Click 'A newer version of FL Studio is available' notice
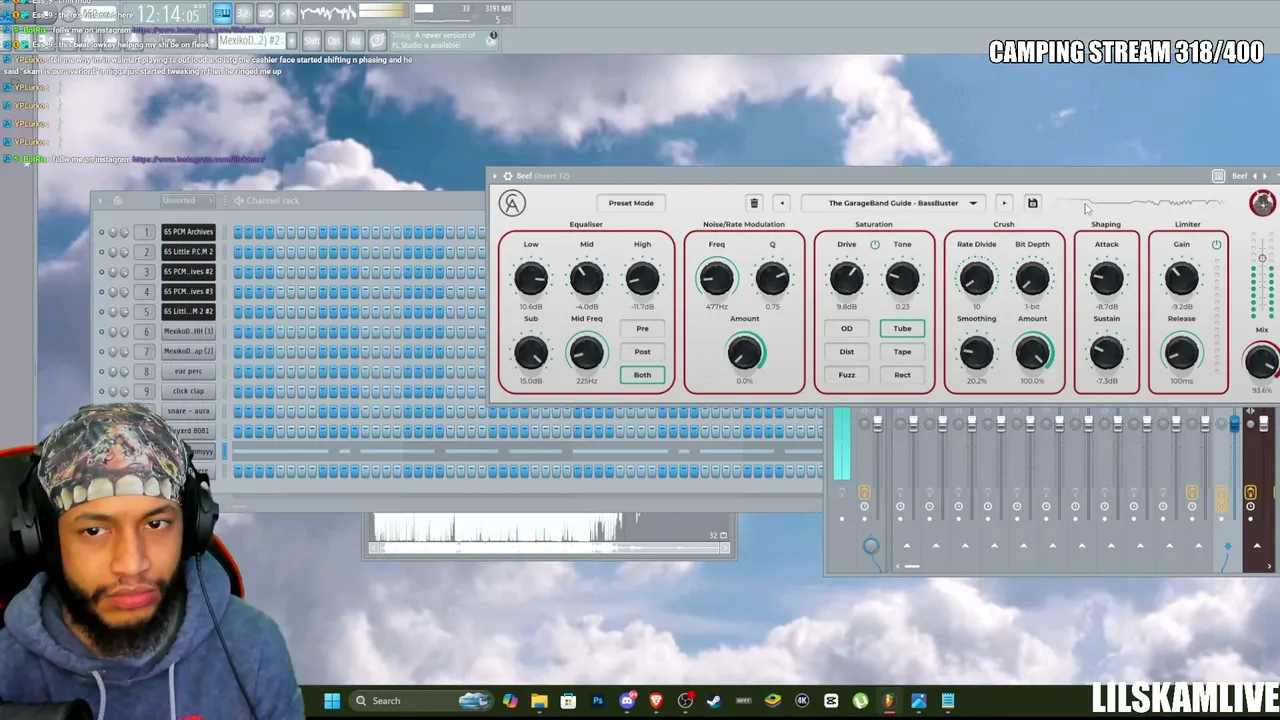The height and width of the screenshot is (720, 1280). click(445, 40)
